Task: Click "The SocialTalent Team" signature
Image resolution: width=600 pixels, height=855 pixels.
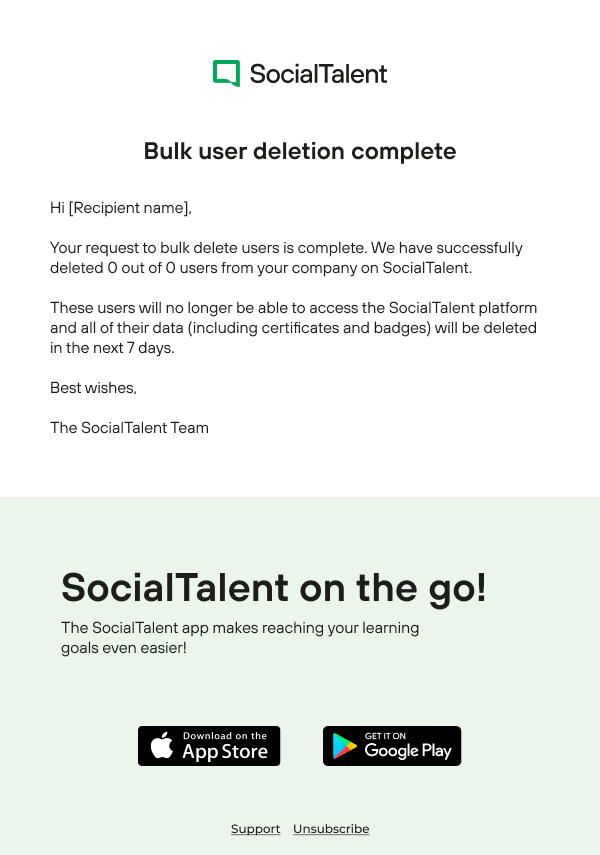Action: 129,428
